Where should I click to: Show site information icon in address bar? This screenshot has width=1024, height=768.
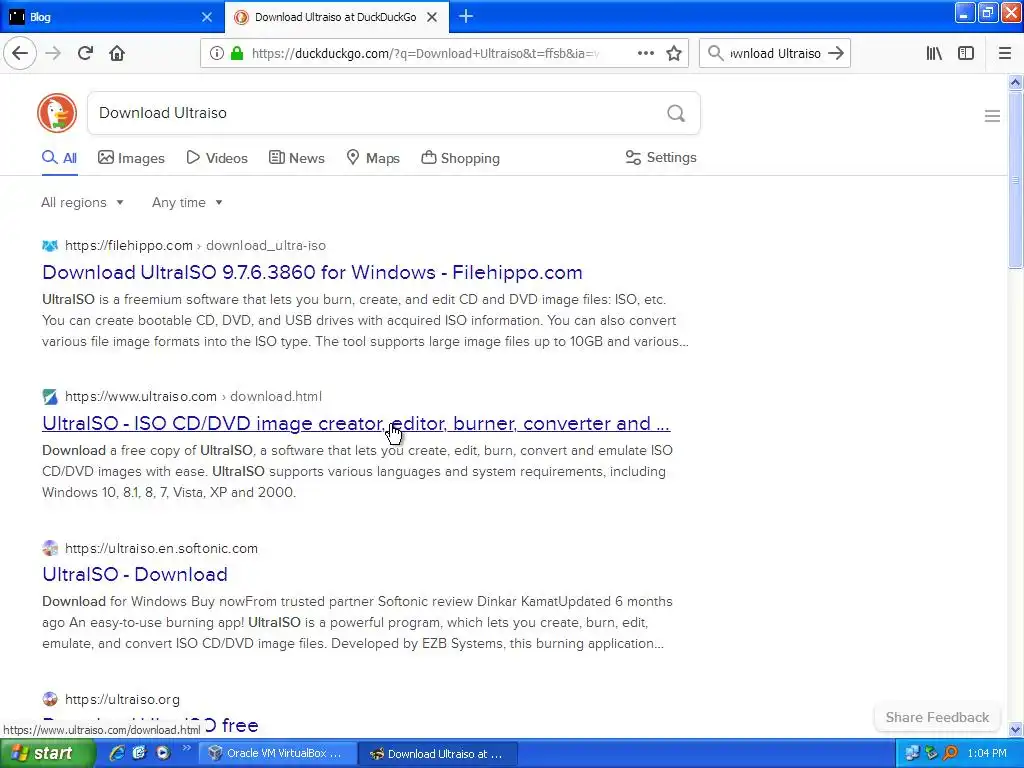[216, 54]
